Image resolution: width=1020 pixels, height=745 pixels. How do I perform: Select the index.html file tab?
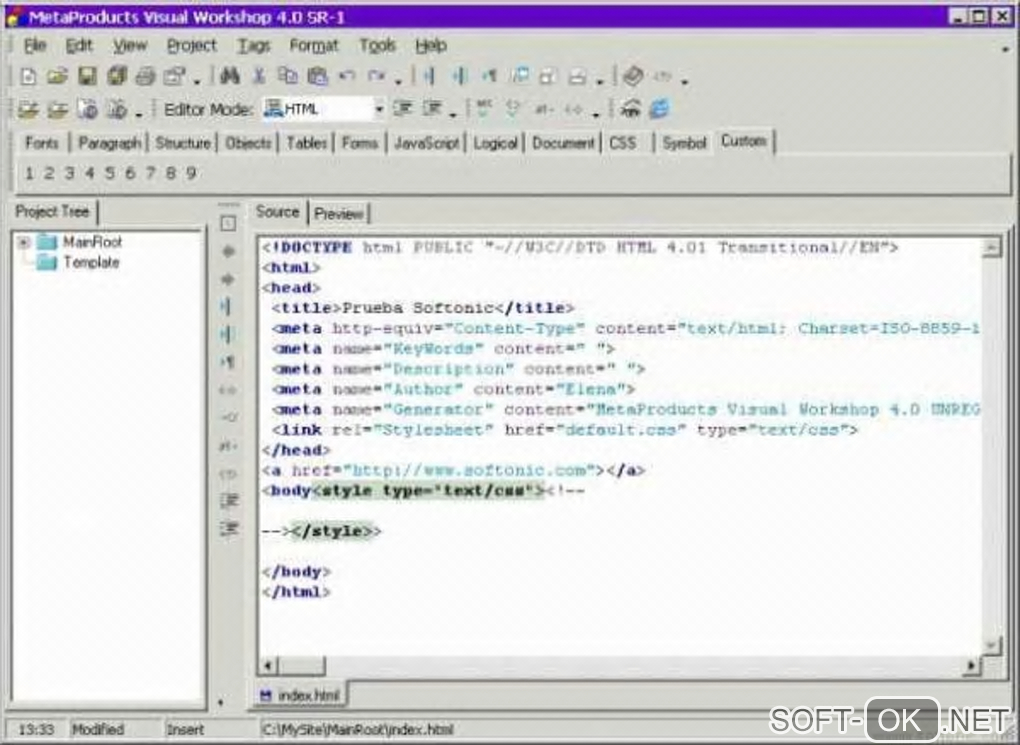pos(300,696)
